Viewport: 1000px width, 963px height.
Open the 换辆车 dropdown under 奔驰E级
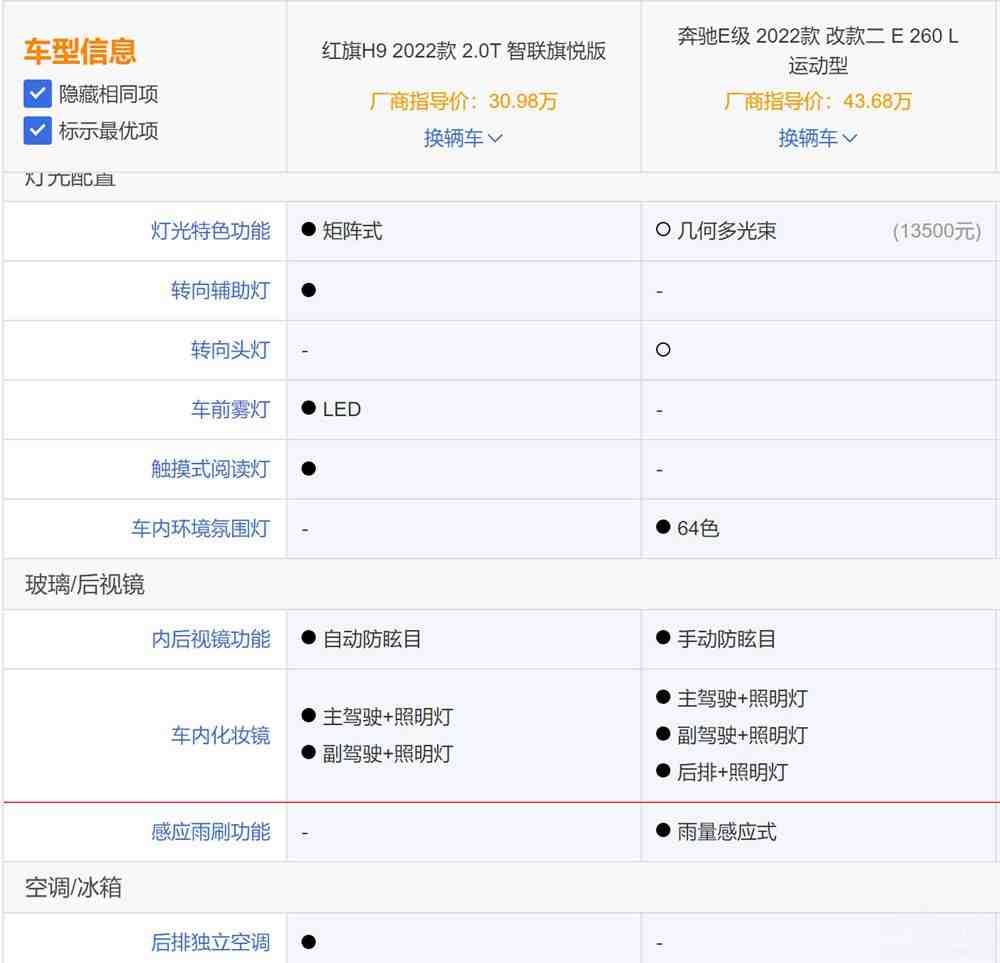818,138
